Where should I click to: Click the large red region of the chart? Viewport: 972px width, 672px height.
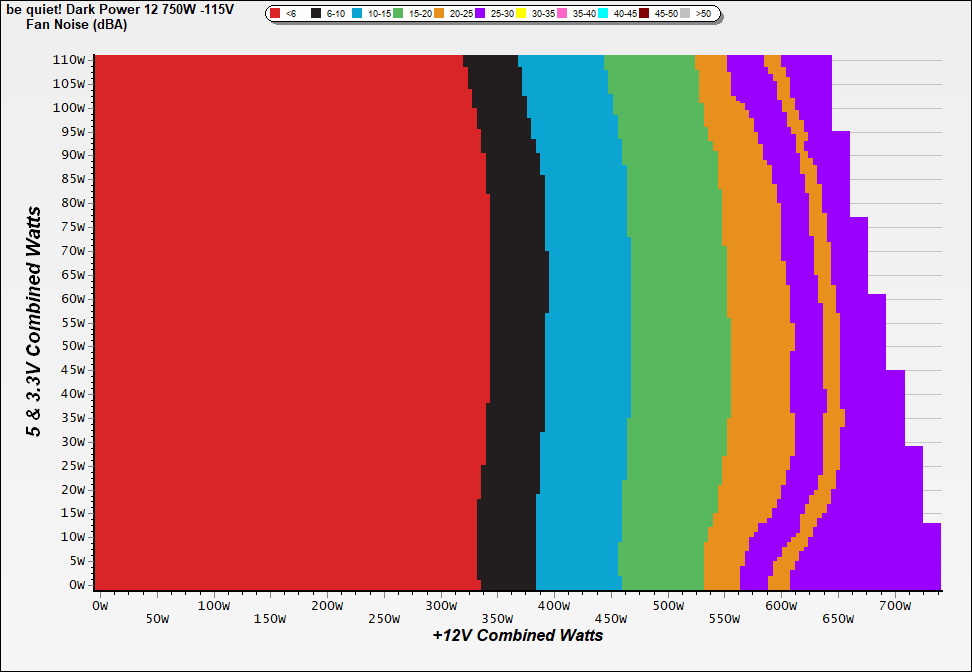pyautogui.click(x=280, y=320)
